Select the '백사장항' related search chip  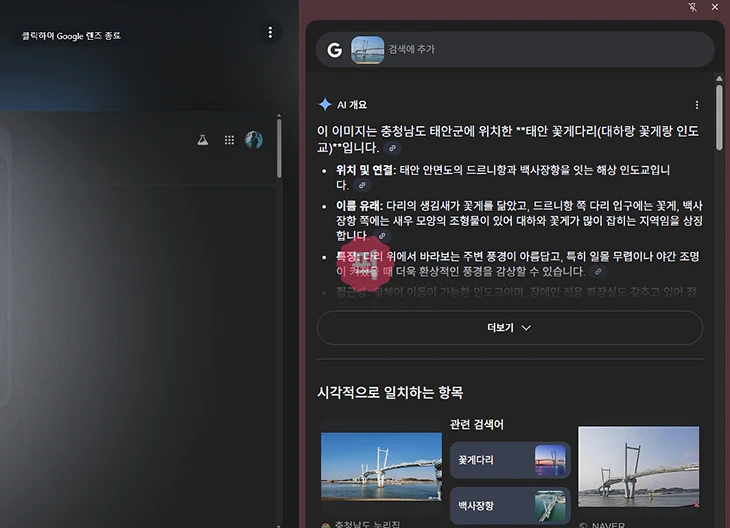(x=510, y=506)
